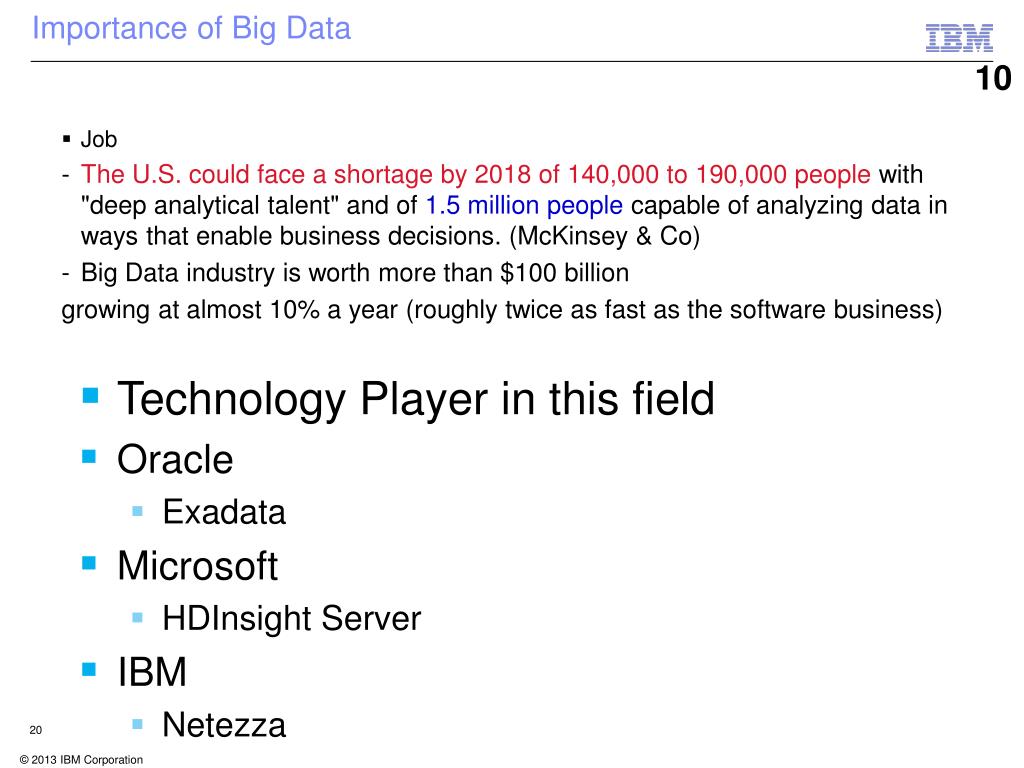Click the HDInsight Server text
The image size is (1024, 768).
point(292,618)
